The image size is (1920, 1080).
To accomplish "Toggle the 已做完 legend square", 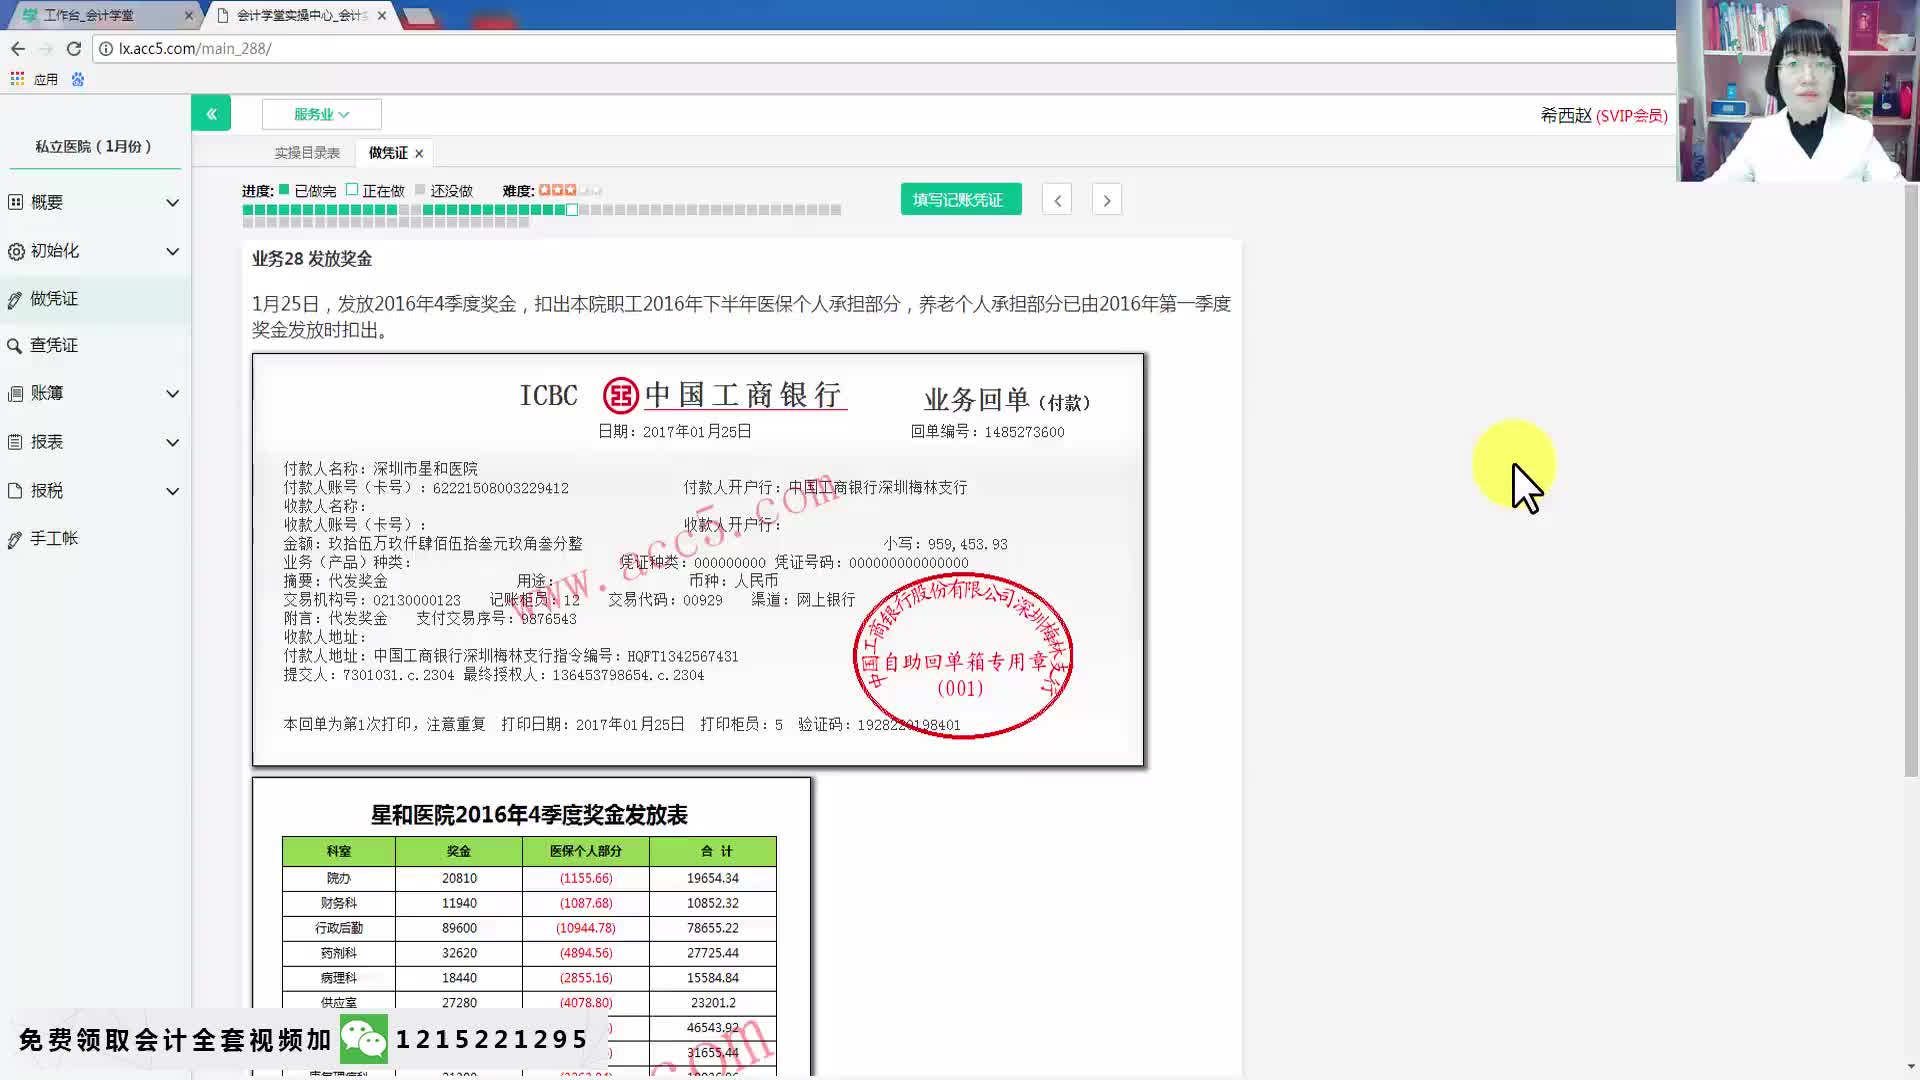I will tap(284, 188).
